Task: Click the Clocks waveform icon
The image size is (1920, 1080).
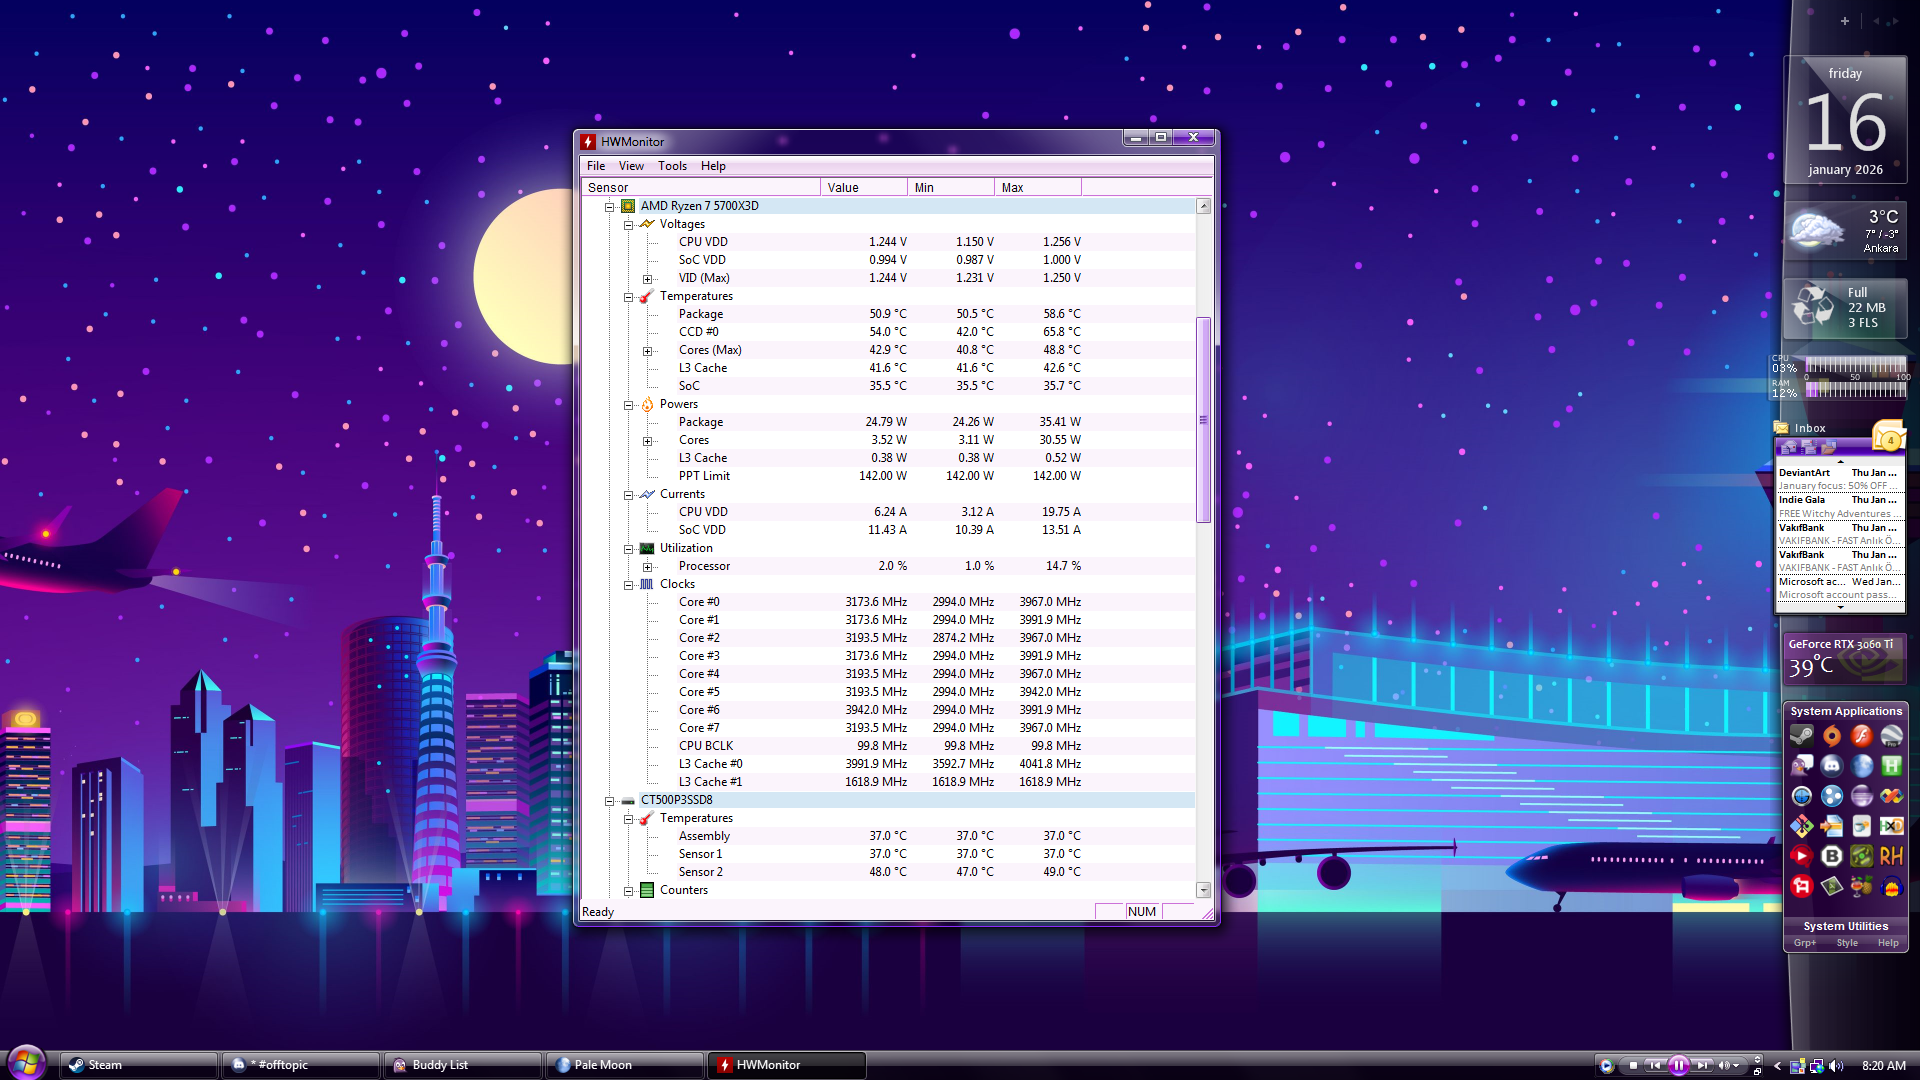Action: point(647,584)
